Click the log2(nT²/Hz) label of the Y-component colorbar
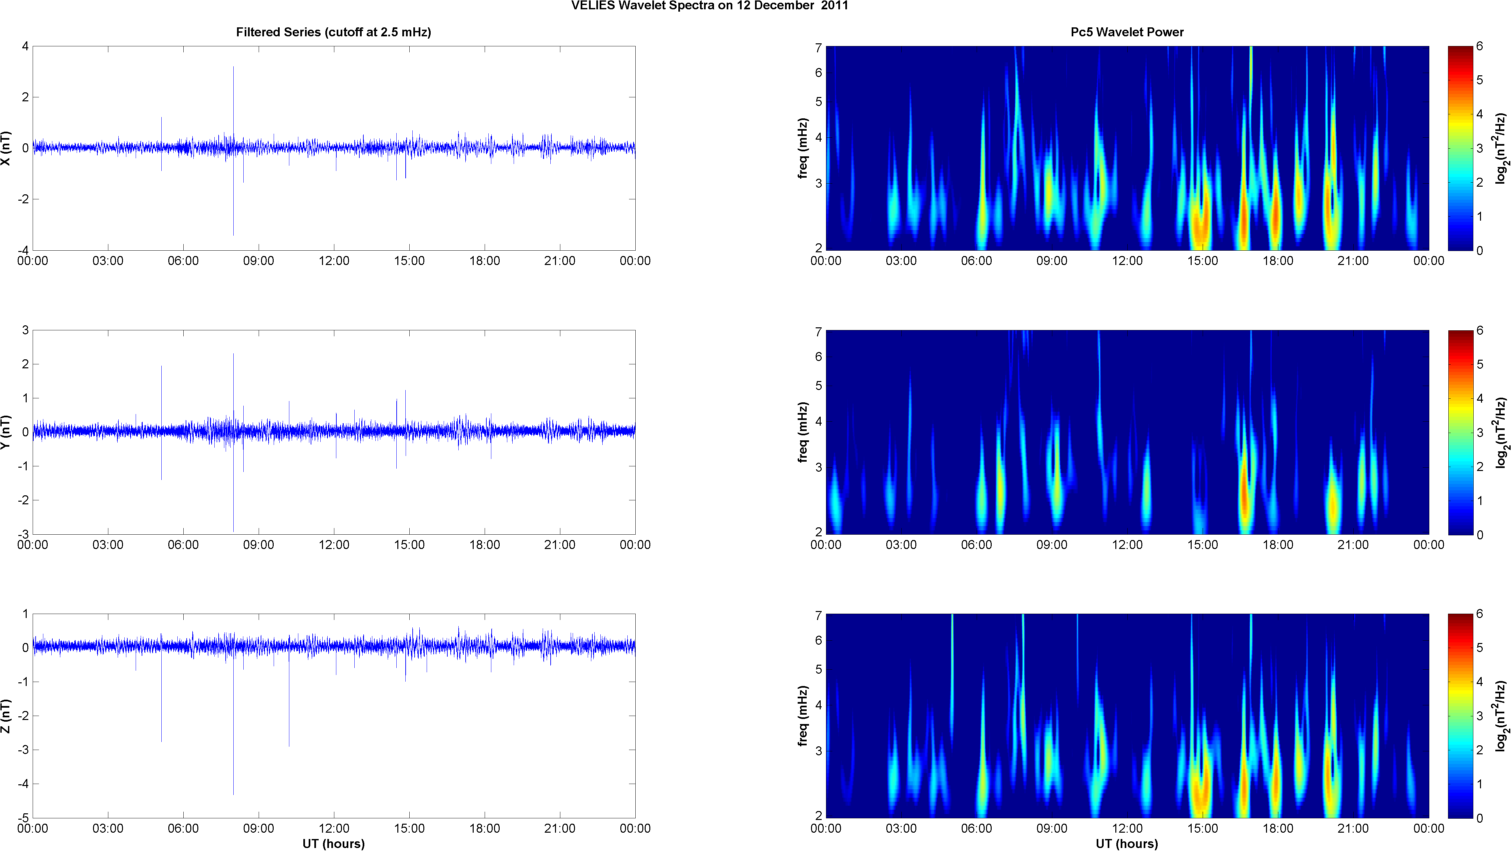Image resolution: width=1511 pixels, height=851 pixels. click(x=1501, y=432)
